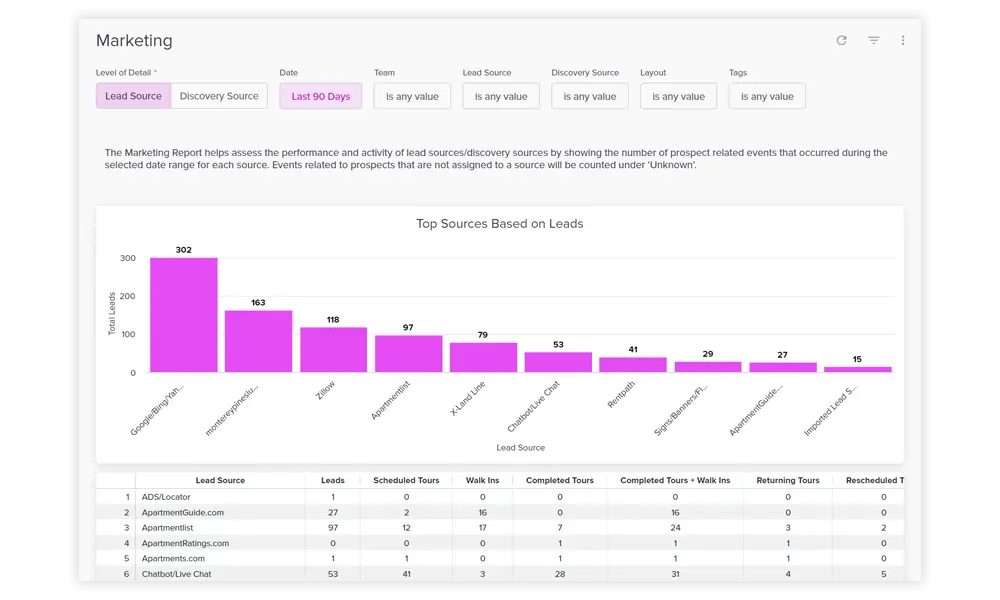Click Leads value 97 in Apartmentlist row
The height and width of the screenshot is (600, 1000).
tap(333, 527)
